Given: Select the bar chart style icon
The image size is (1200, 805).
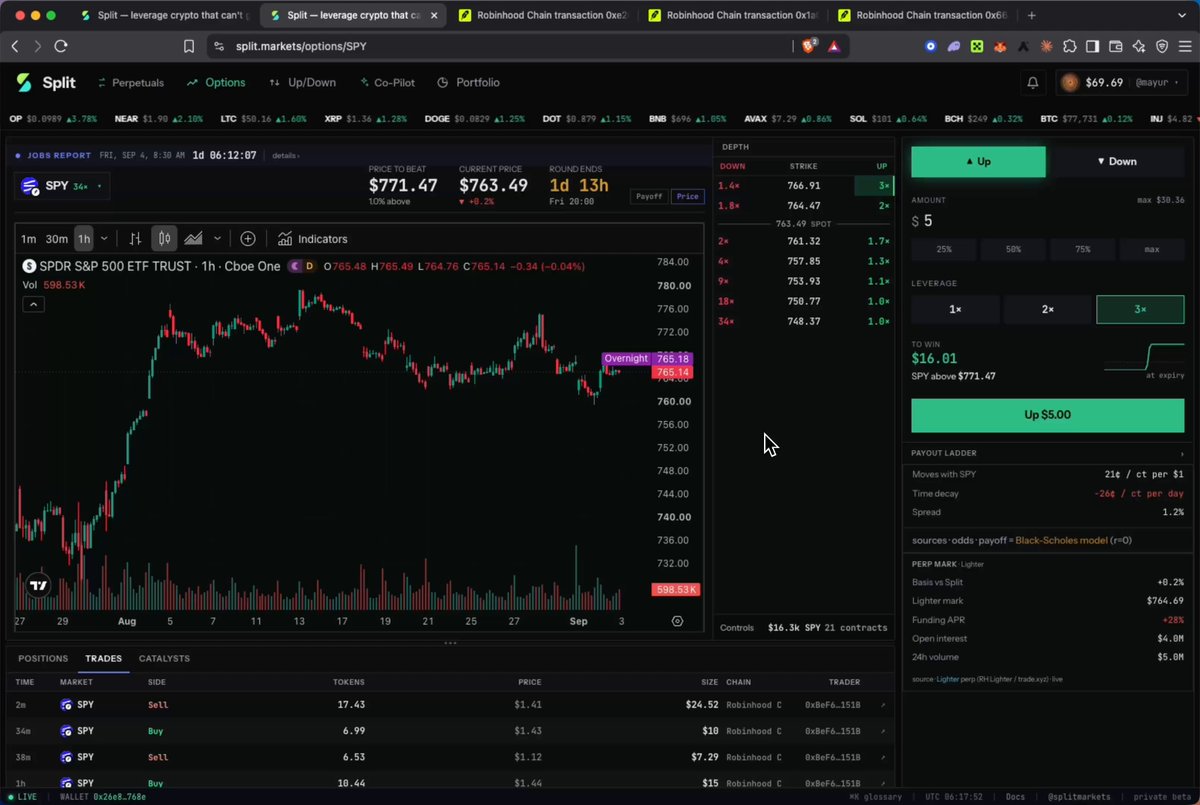Looking at the screenshot, I should 135,239.
